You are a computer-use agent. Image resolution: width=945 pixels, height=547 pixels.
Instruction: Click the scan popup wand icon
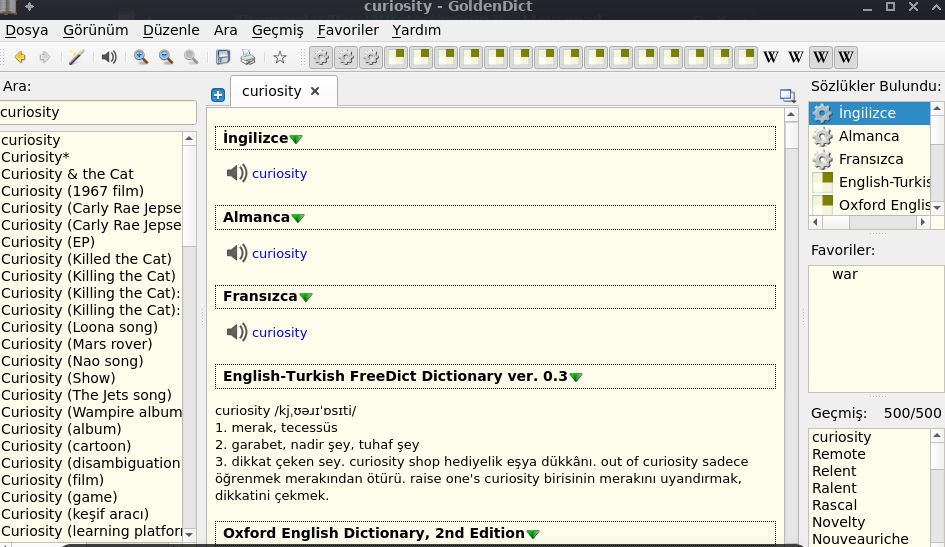76,58
